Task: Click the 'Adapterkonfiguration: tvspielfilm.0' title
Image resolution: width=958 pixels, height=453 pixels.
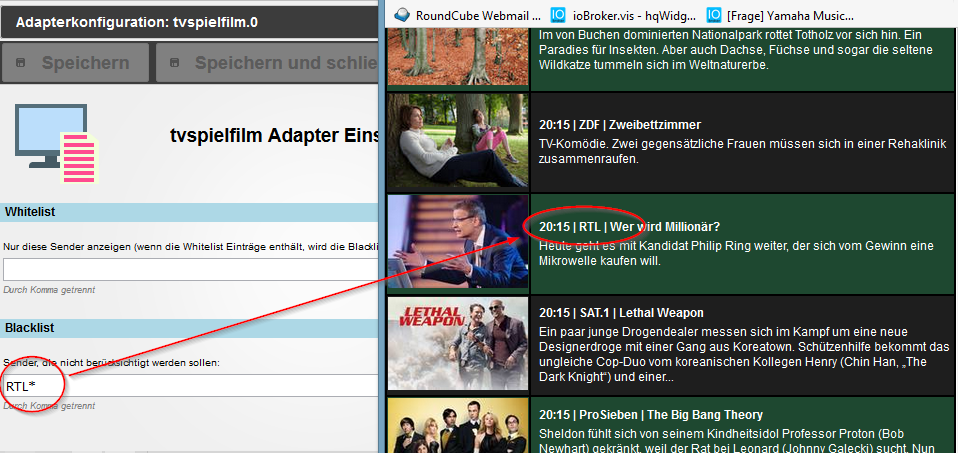Action: [137, 23]
